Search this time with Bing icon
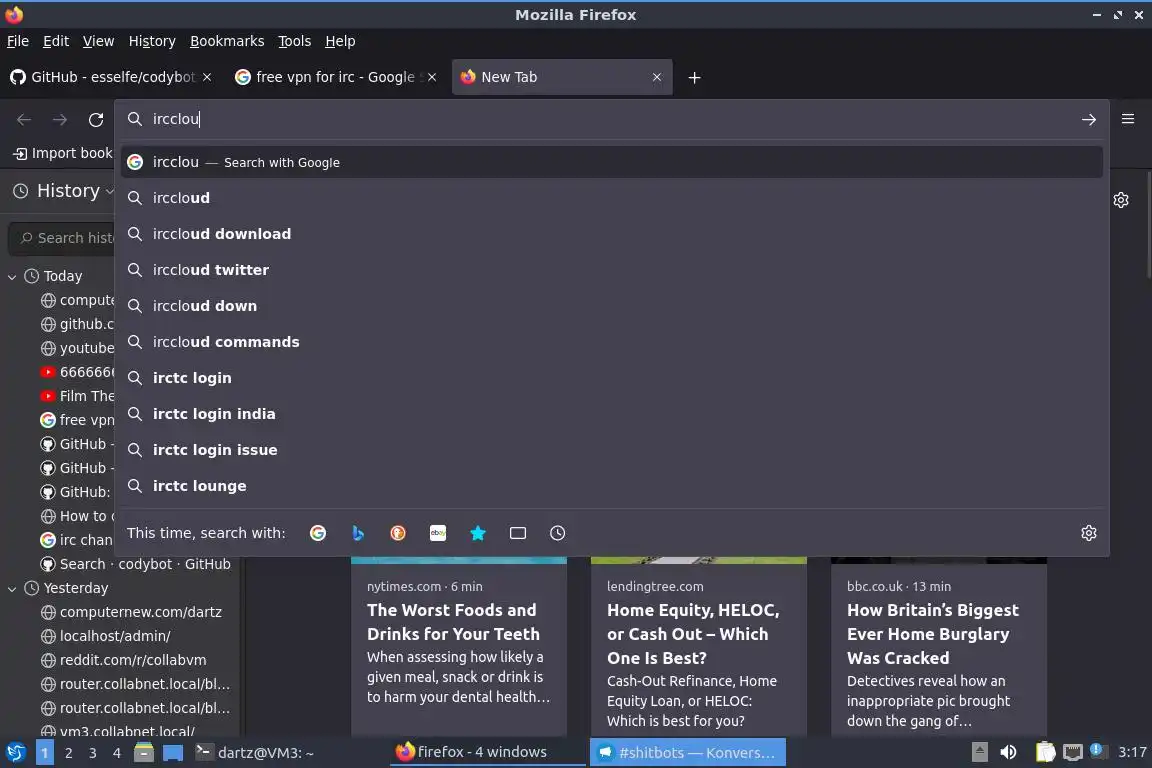This screenshot has height=768, width=1152. tap(358, 533)
